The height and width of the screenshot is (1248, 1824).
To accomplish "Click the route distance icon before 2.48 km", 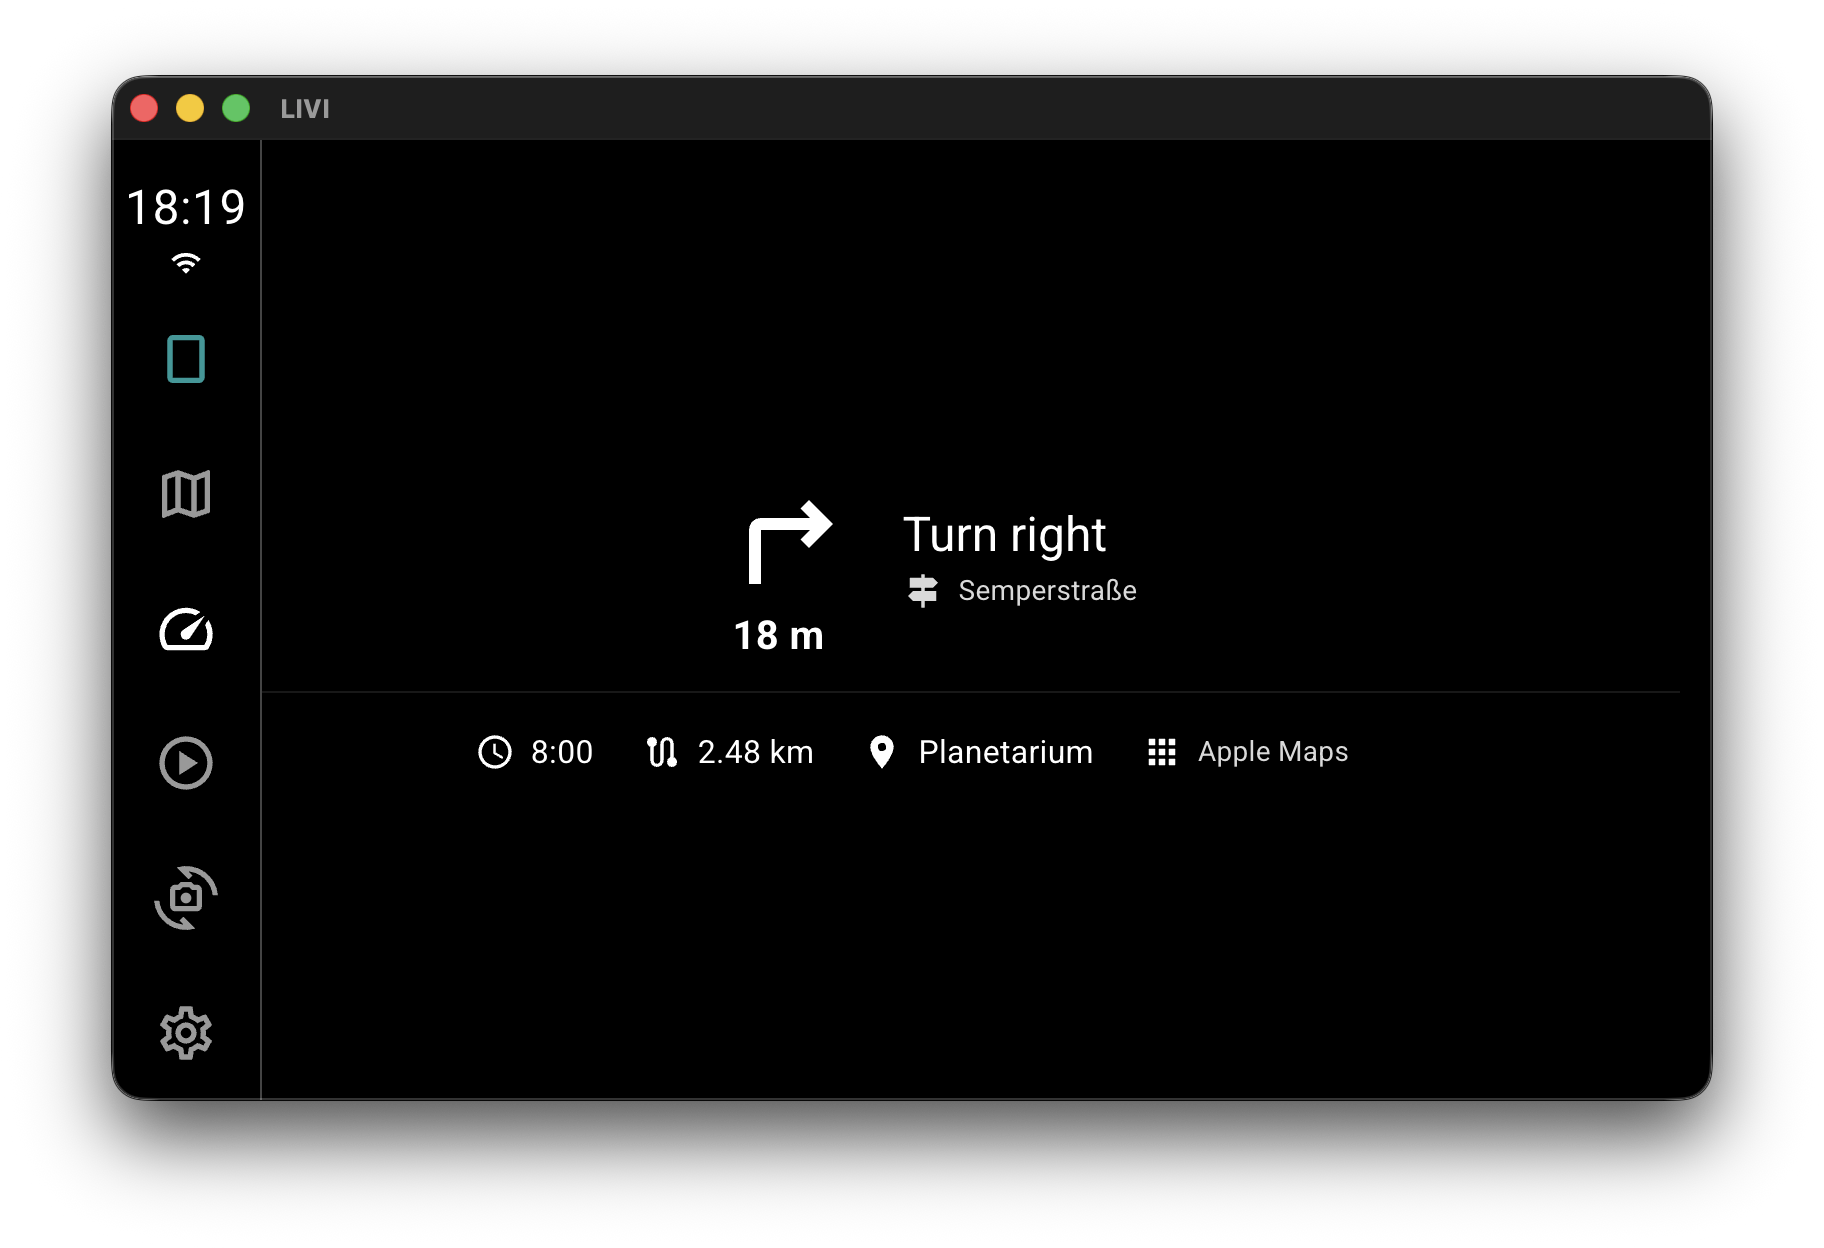I will (663, 752).
